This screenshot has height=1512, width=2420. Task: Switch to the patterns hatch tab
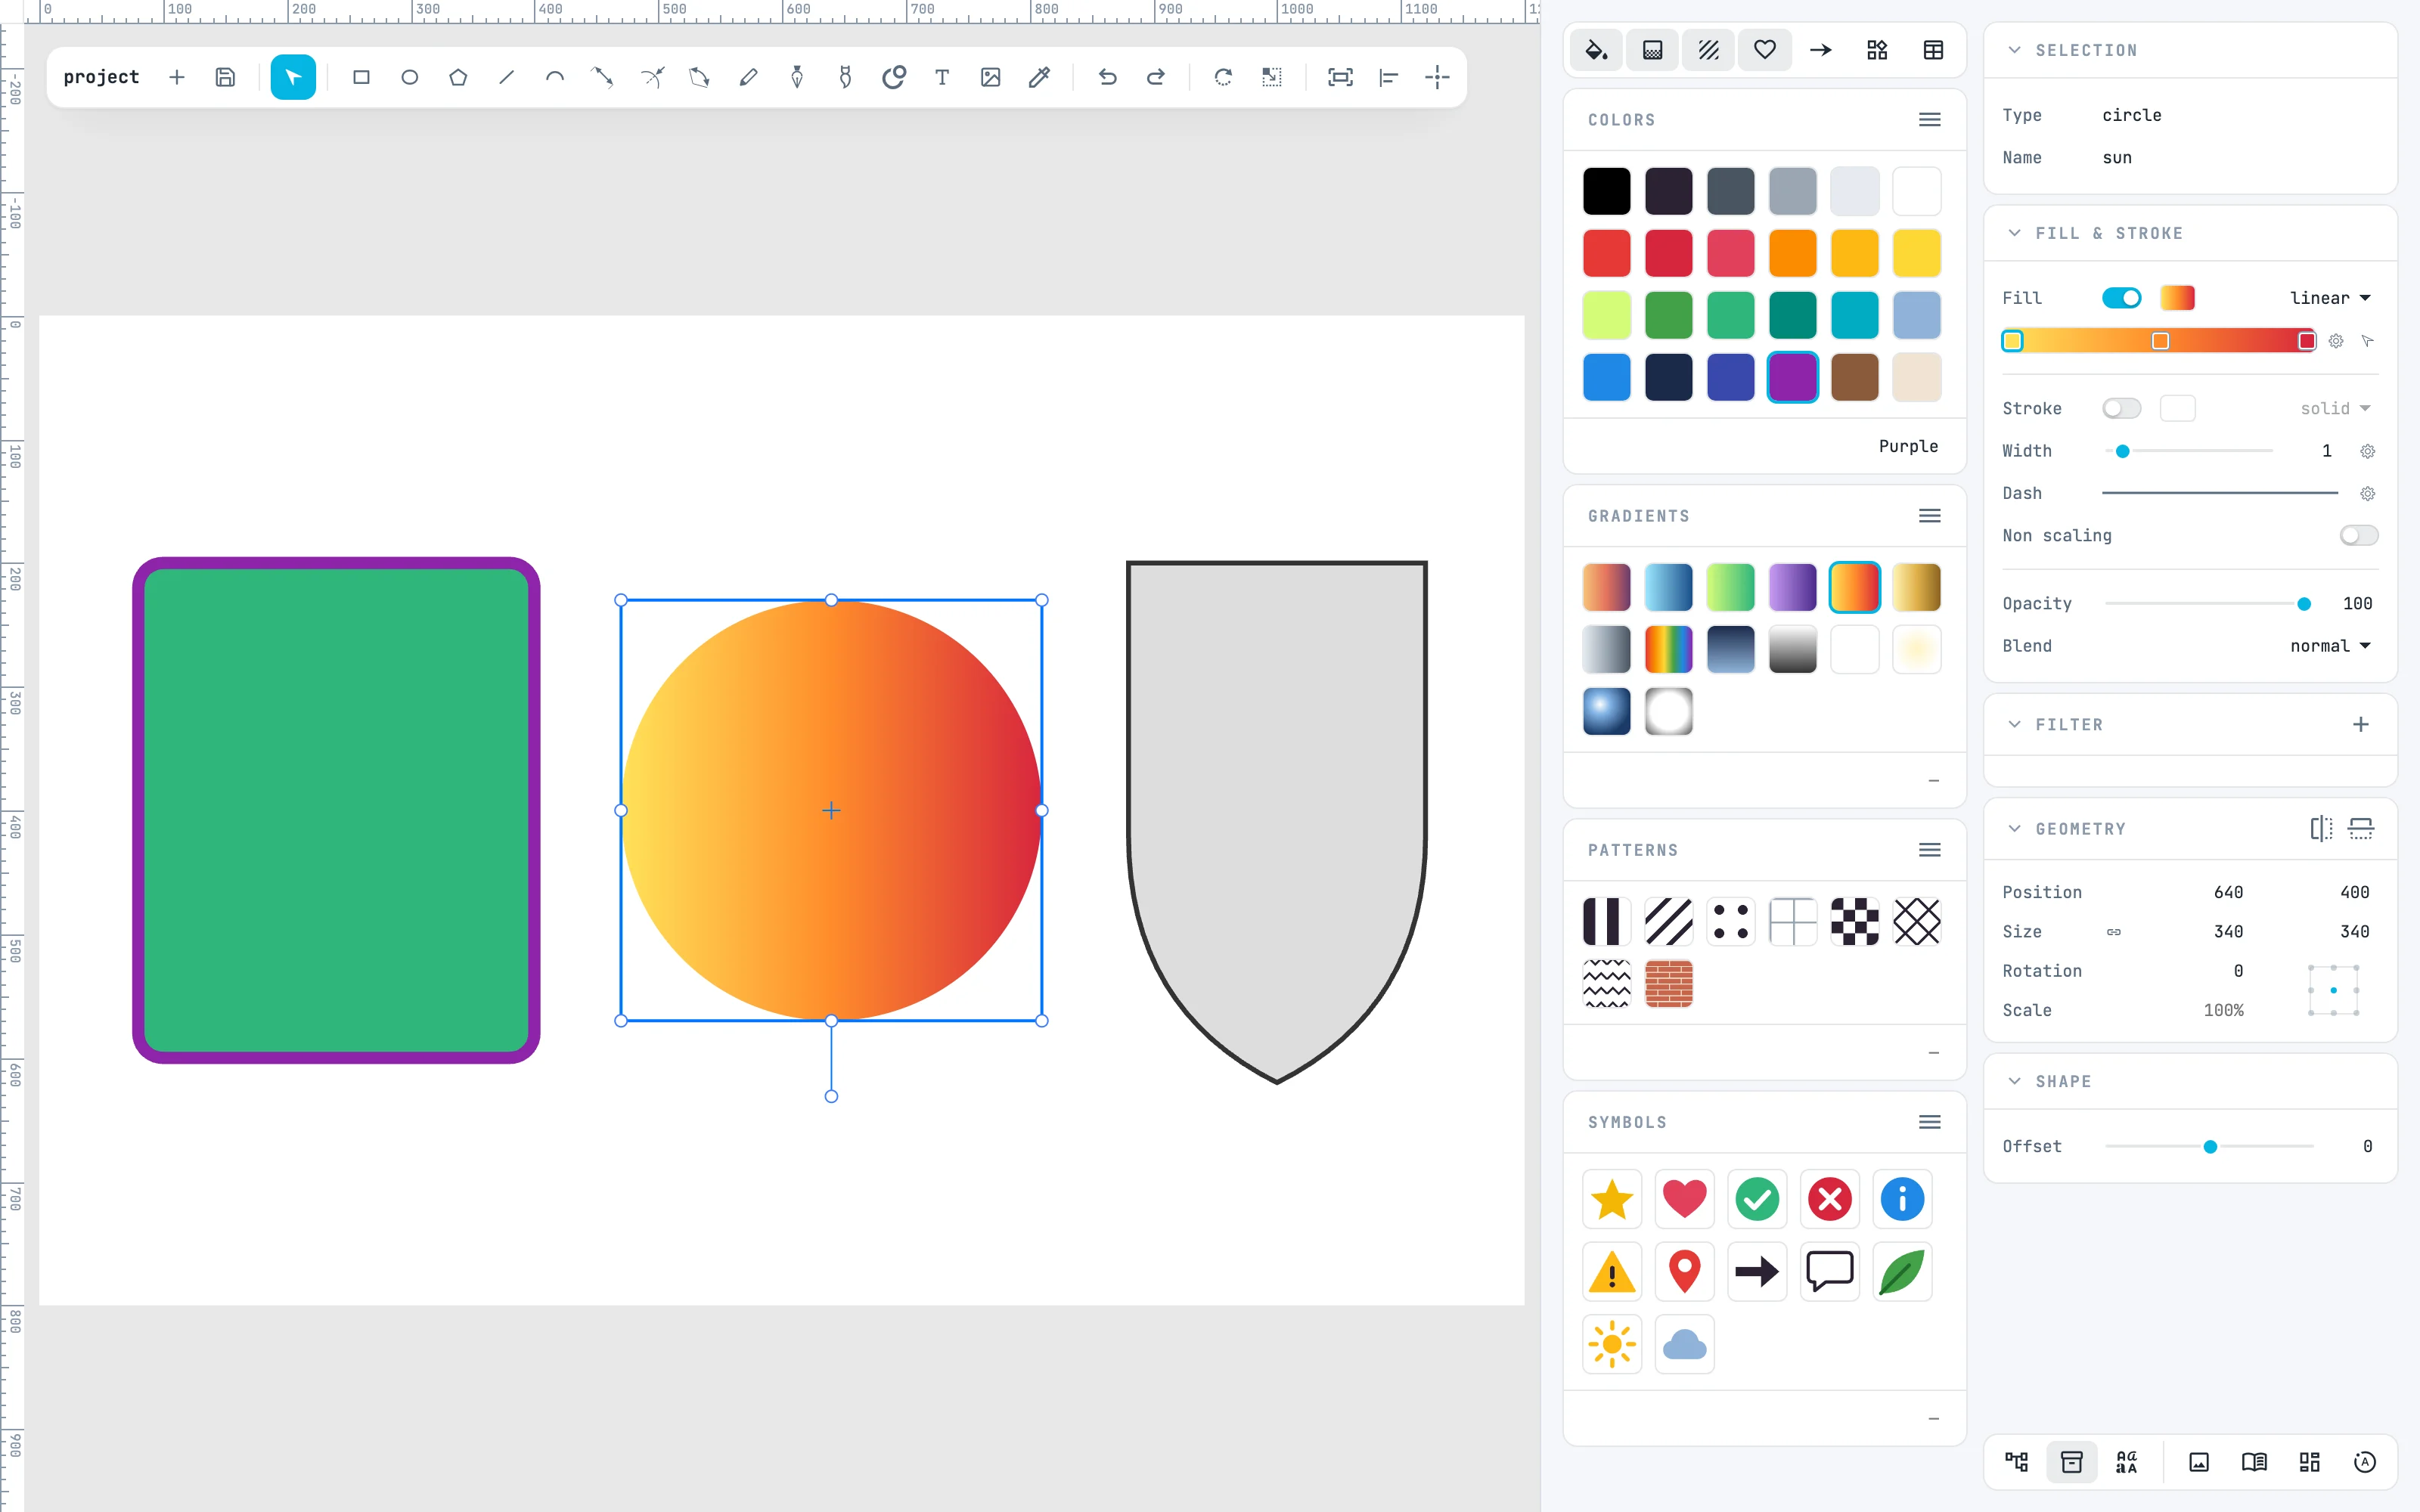[1708, 50]
